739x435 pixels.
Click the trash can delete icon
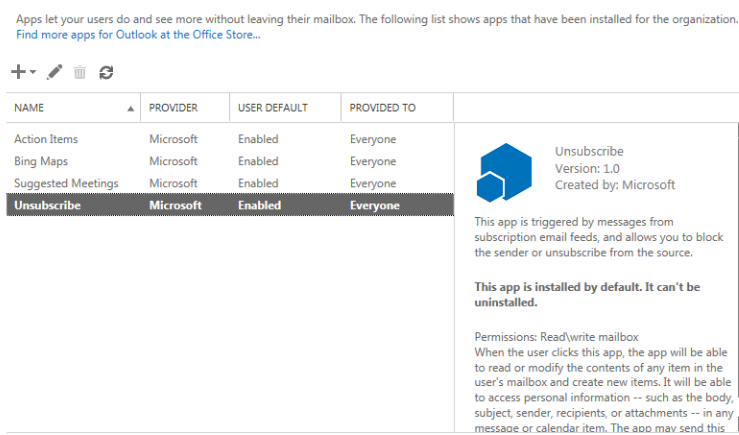(80, 72)
